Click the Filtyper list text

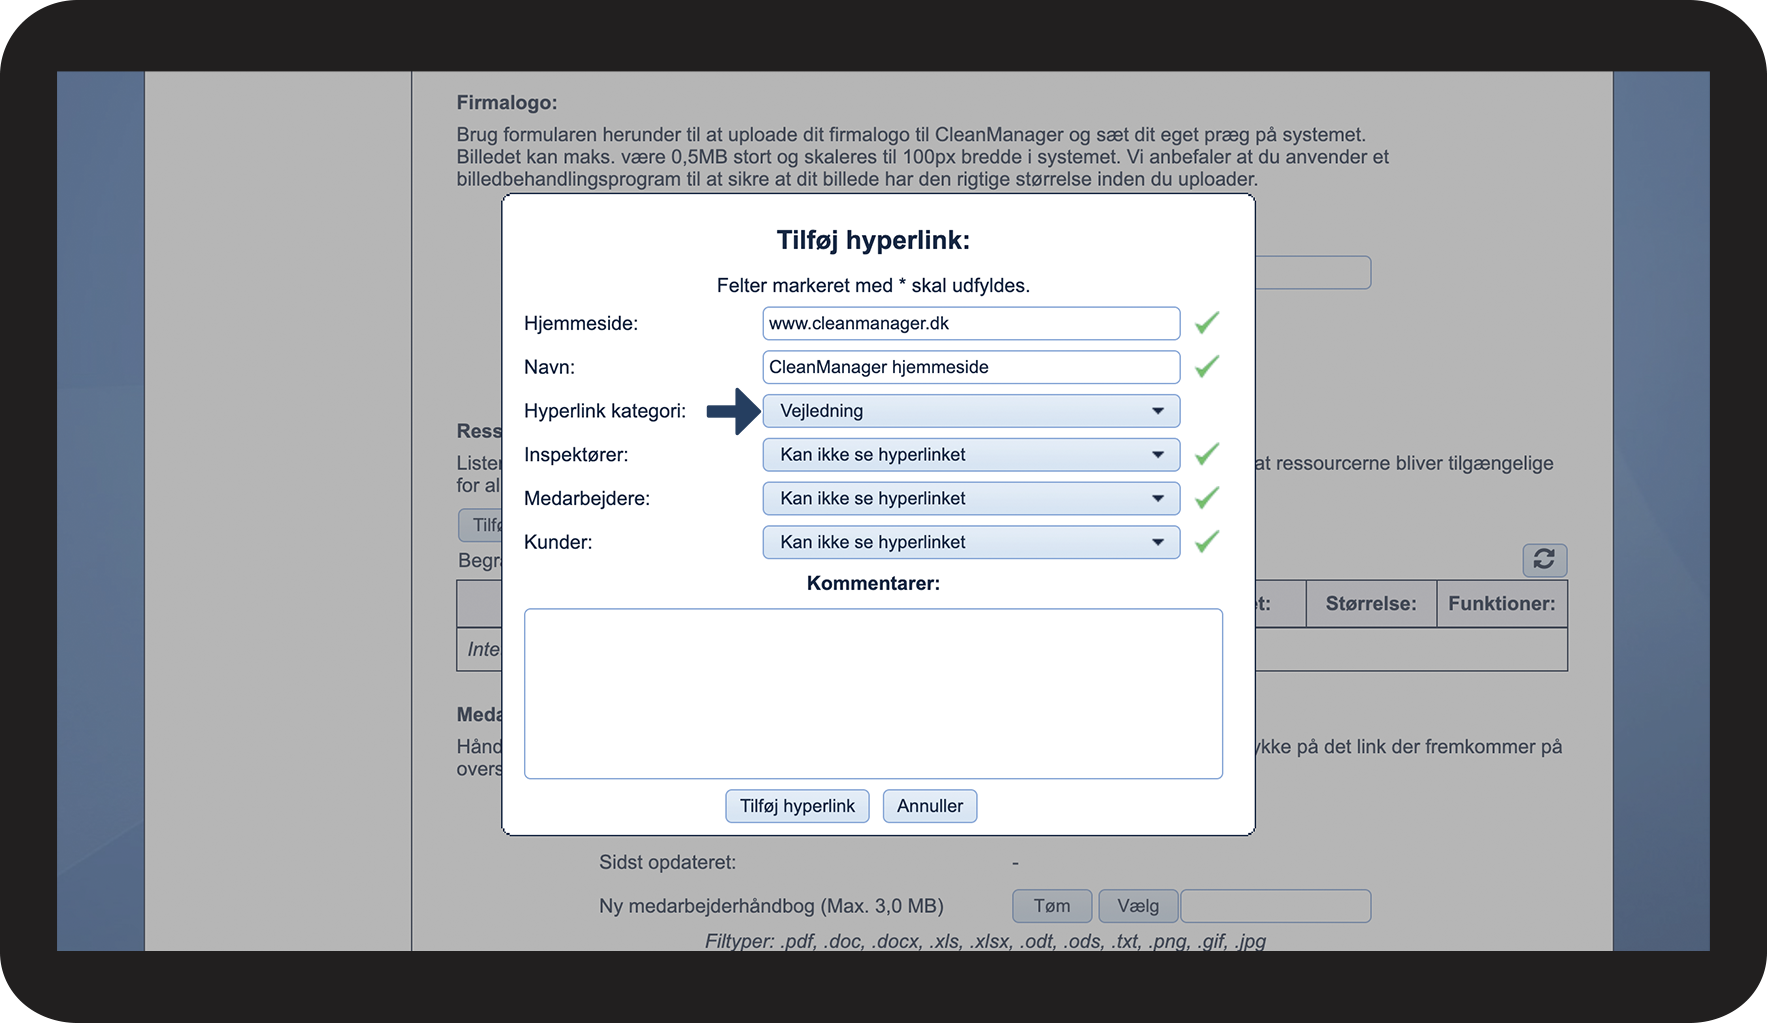tap(985, 941)
